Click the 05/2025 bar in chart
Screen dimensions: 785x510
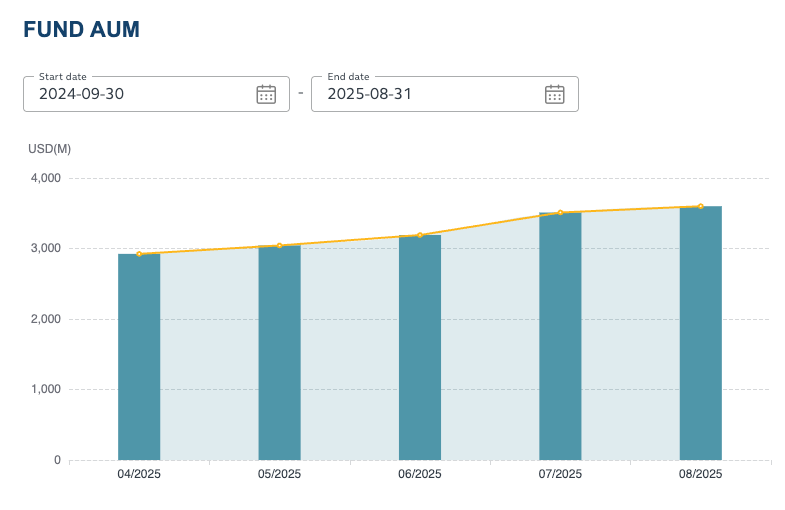[x=279, y=355]
